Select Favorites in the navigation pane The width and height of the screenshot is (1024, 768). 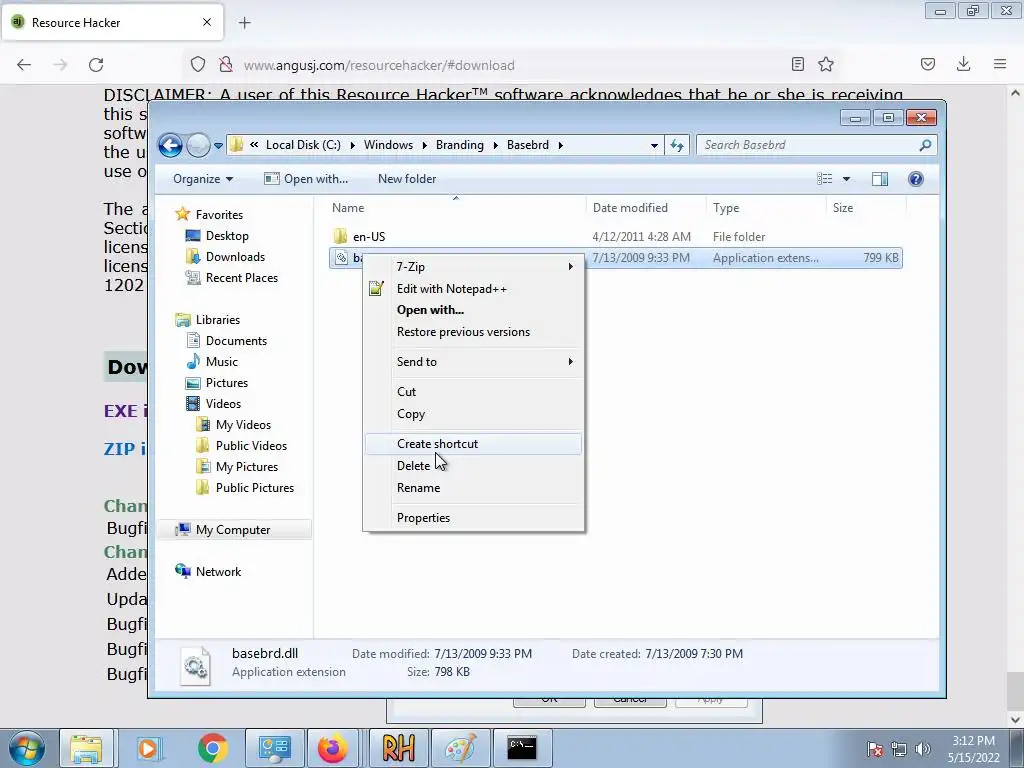pos(219,215)
